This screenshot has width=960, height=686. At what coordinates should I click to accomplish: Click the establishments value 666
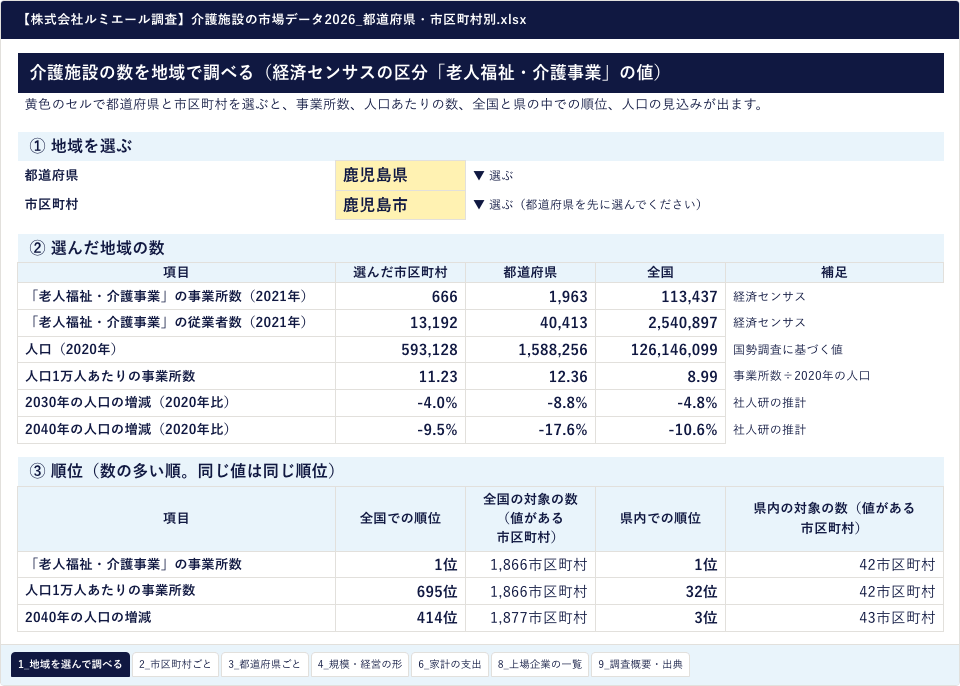[400, 296]
